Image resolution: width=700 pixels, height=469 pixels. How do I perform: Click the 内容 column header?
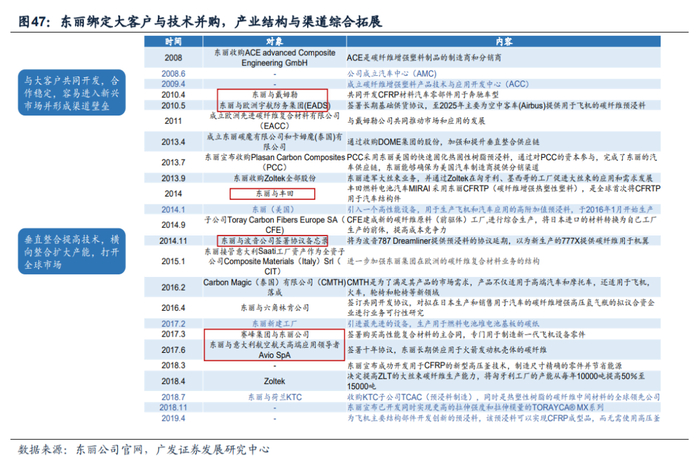tap(504, 42)
